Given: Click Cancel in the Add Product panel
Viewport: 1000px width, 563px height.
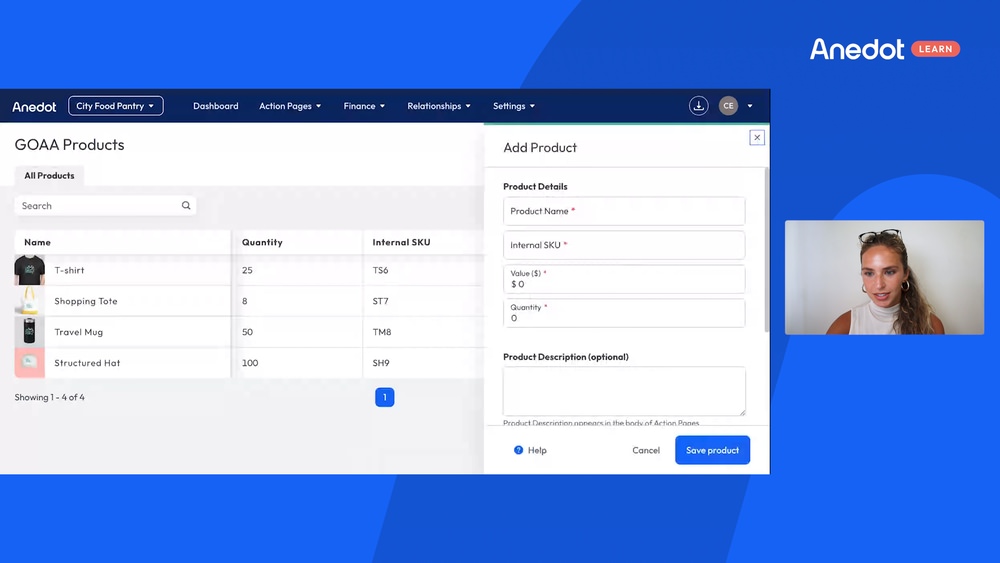Looking at the screenshot, I should [x=646, y=450].
